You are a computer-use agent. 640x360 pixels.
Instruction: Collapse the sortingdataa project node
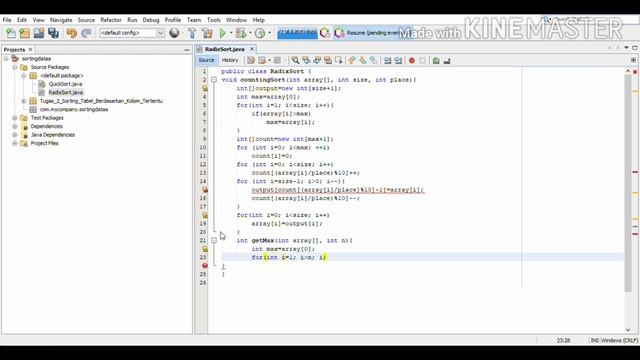[x=6, y=59]
